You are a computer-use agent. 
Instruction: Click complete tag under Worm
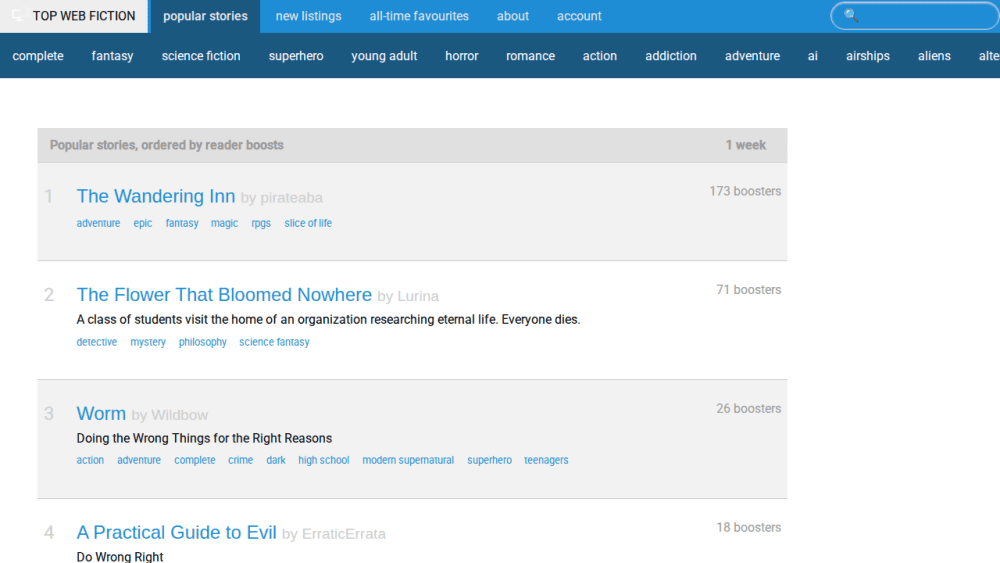click(x=195, y=460)
